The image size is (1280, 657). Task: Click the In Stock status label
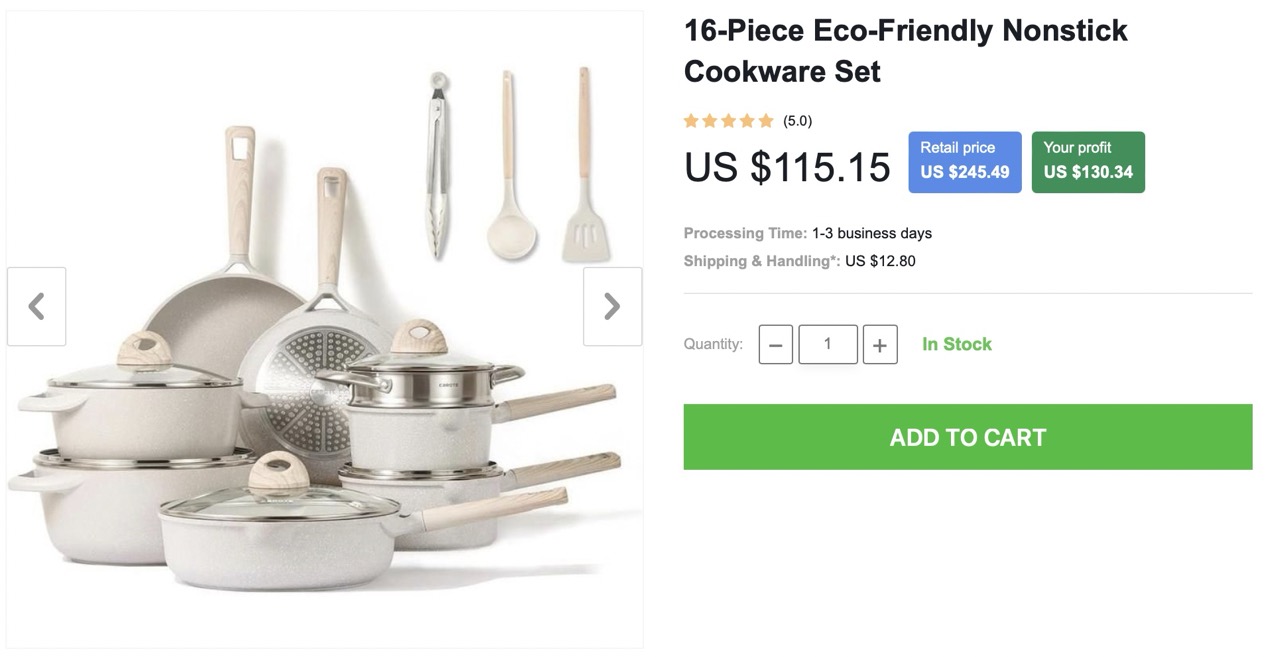(956, 344)
